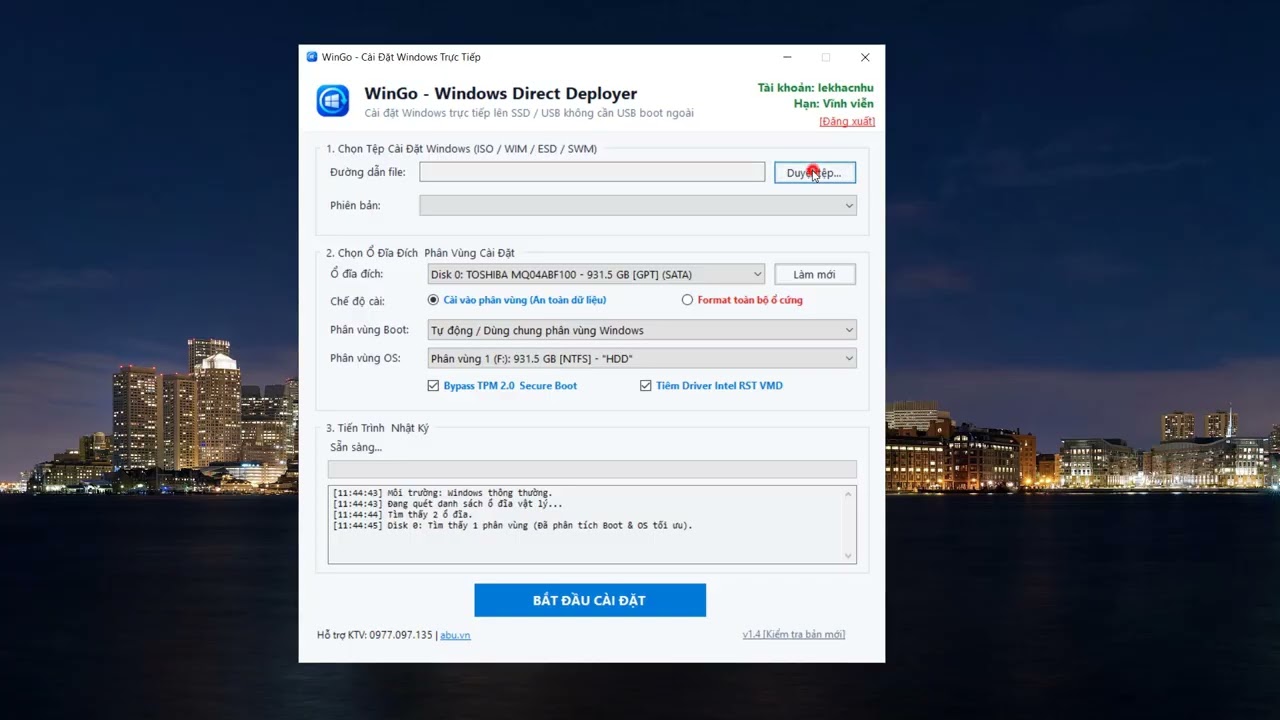The height and width of the screenshot is (720, 1280).
Task: Toggle Bypass TPM 2.0 Secure Boot checkbox
Action: [433, 386]
